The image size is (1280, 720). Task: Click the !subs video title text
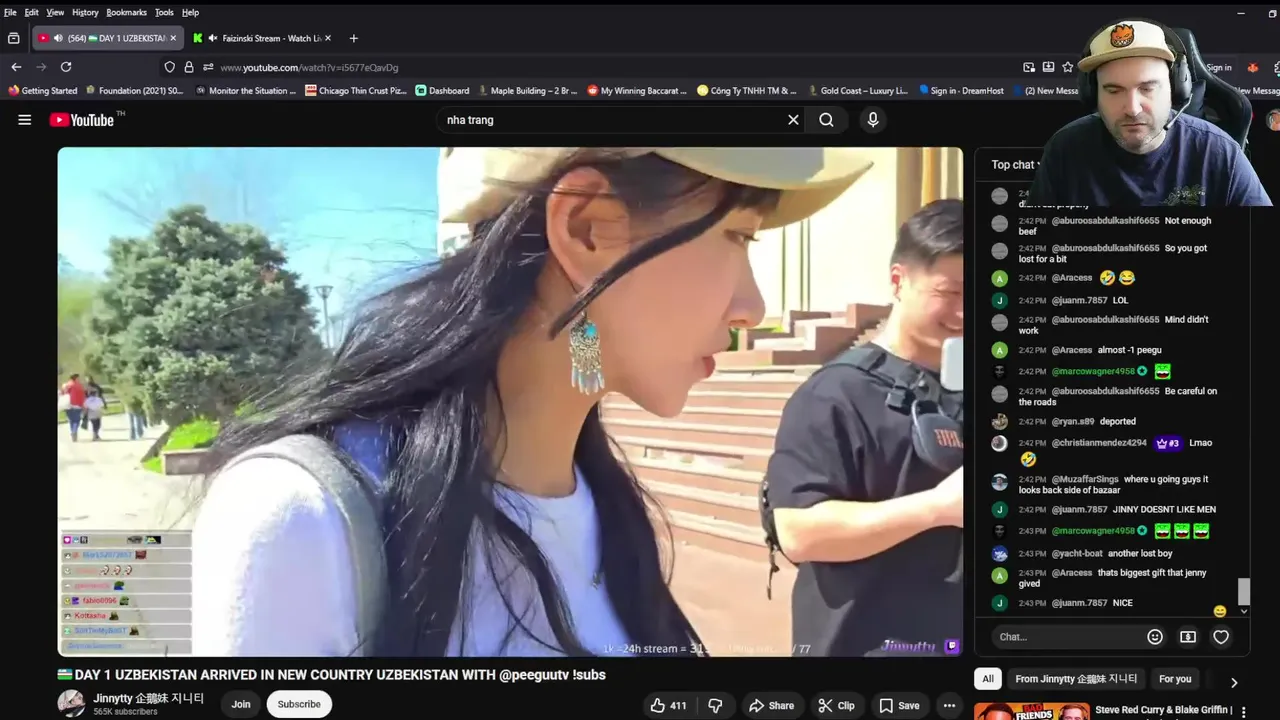tap(589, 675)
